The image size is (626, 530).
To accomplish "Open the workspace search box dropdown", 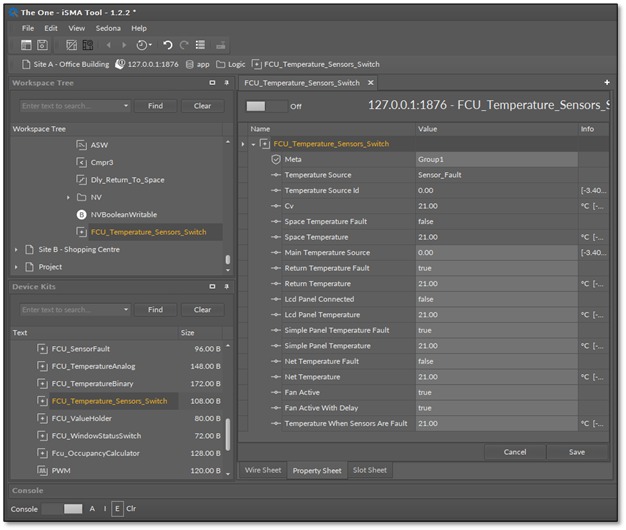I will coord(126,106).
